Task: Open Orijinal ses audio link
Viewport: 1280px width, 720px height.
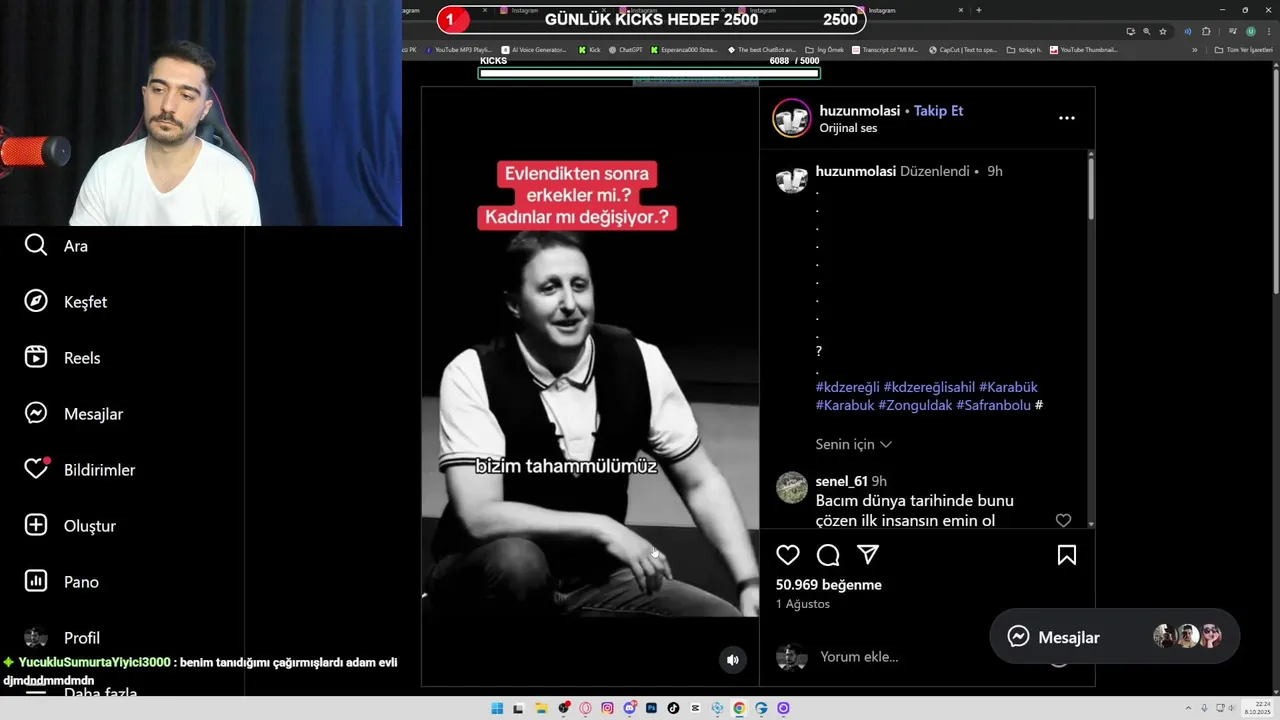Action: click(x=848, y=128)
